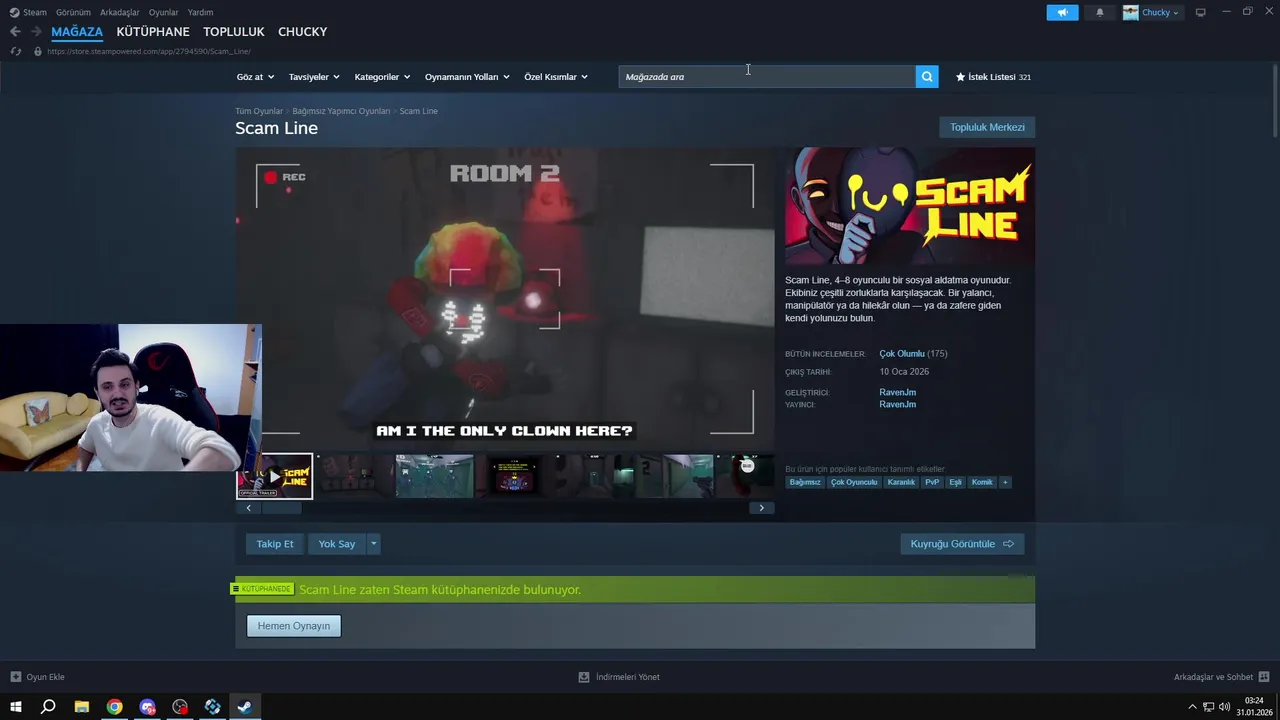Click the Yok Say button

click(x=337, y=544)
